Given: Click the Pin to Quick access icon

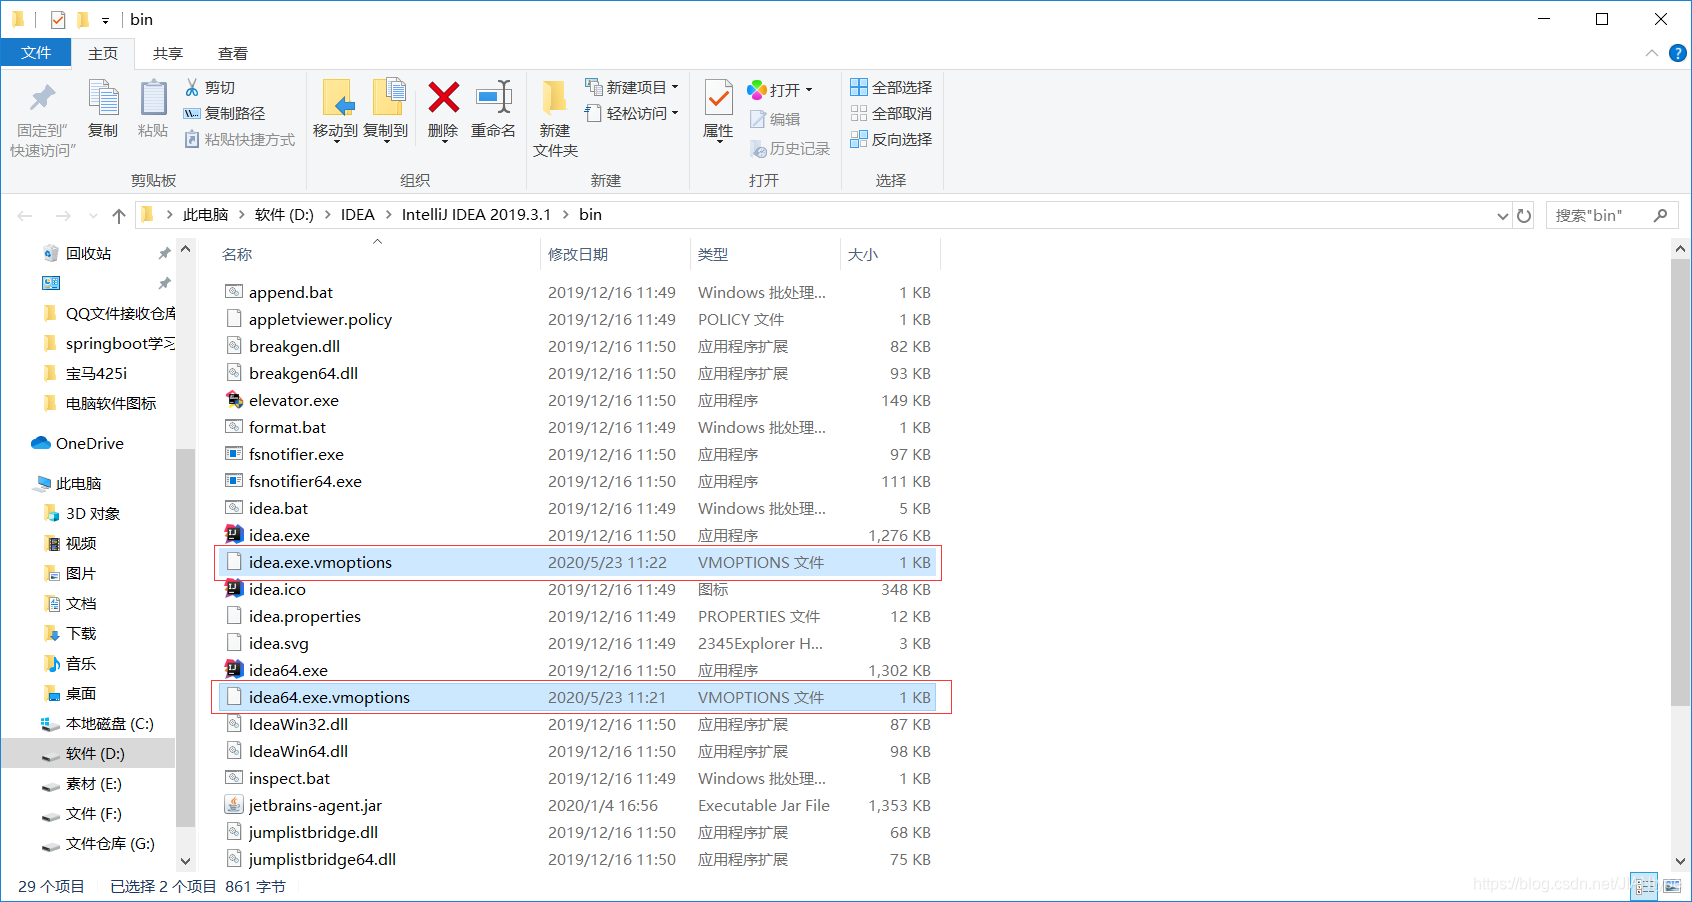Looking at the screenshot, I should tap(42, 98).
